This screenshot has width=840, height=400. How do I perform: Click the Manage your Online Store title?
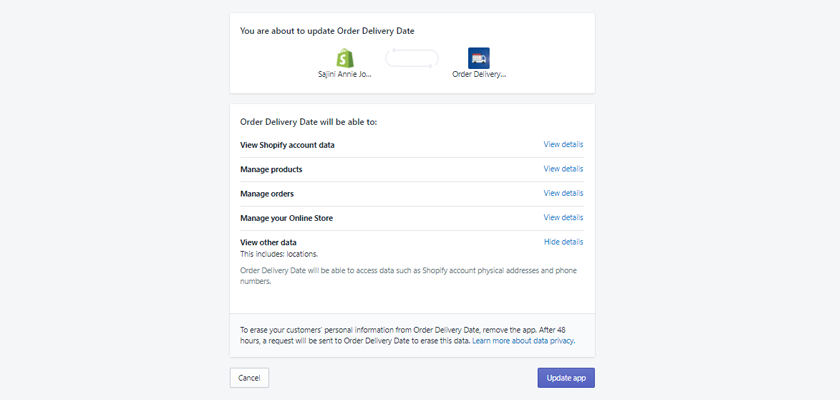point(286,218)
